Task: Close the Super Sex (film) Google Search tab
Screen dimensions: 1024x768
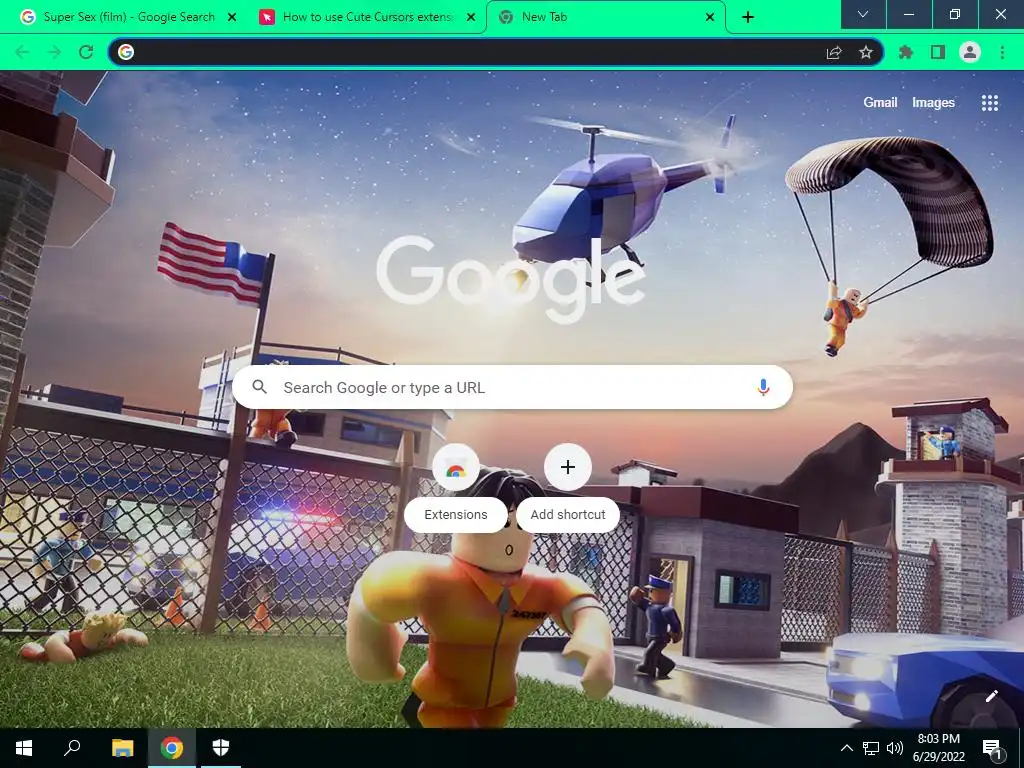Action: pos(232,18)
